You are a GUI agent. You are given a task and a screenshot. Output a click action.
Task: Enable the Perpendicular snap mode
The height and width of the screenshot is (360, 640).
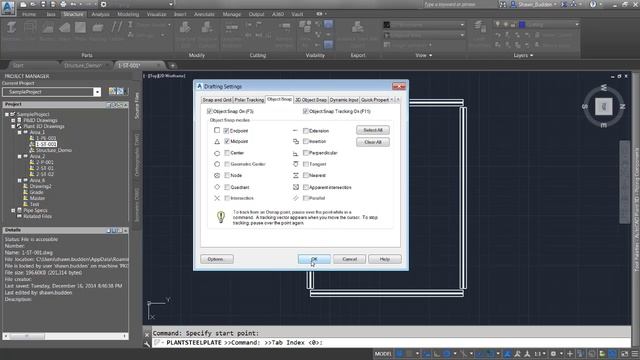click(x=305, y=153)
